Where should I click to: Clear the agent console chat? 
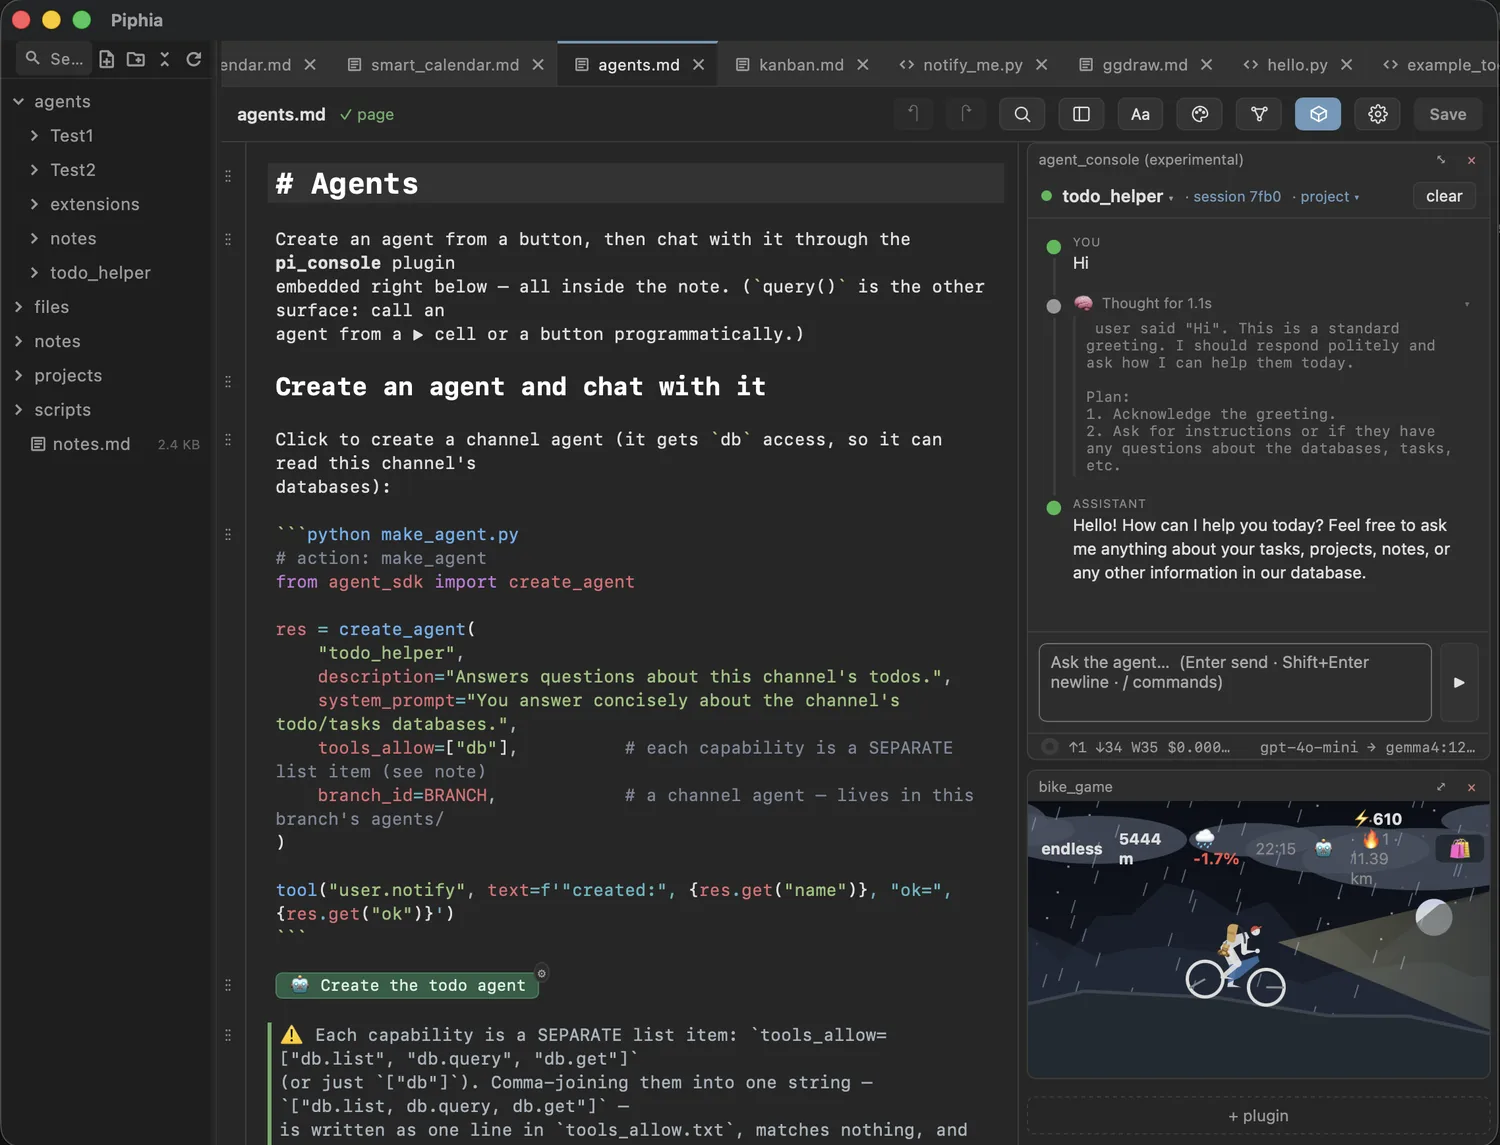[1444, 196]
